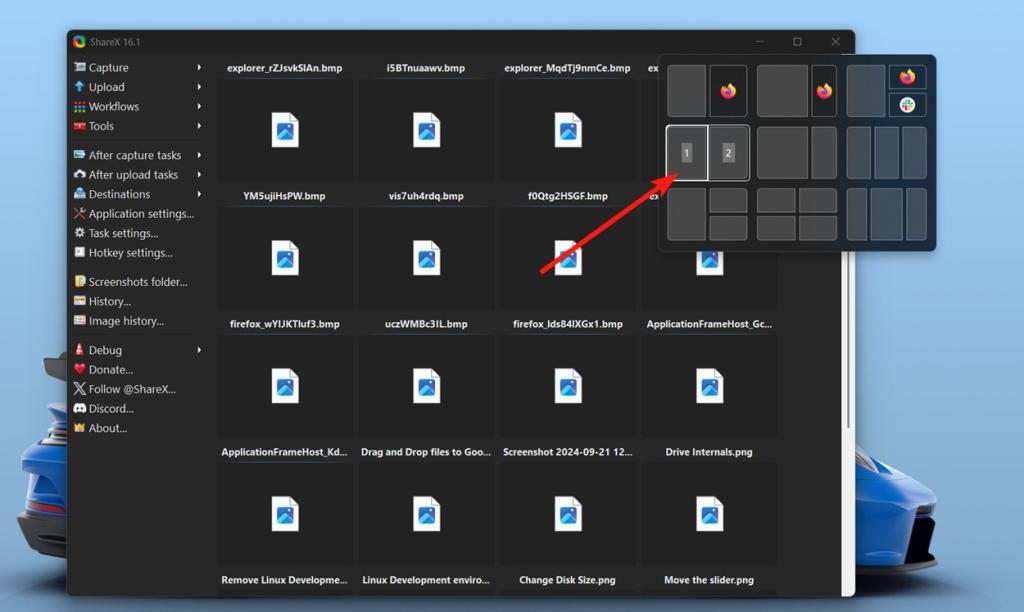Click the Hotkey settings icon
Screen dimensions: 1024x612
pos(79,252)
